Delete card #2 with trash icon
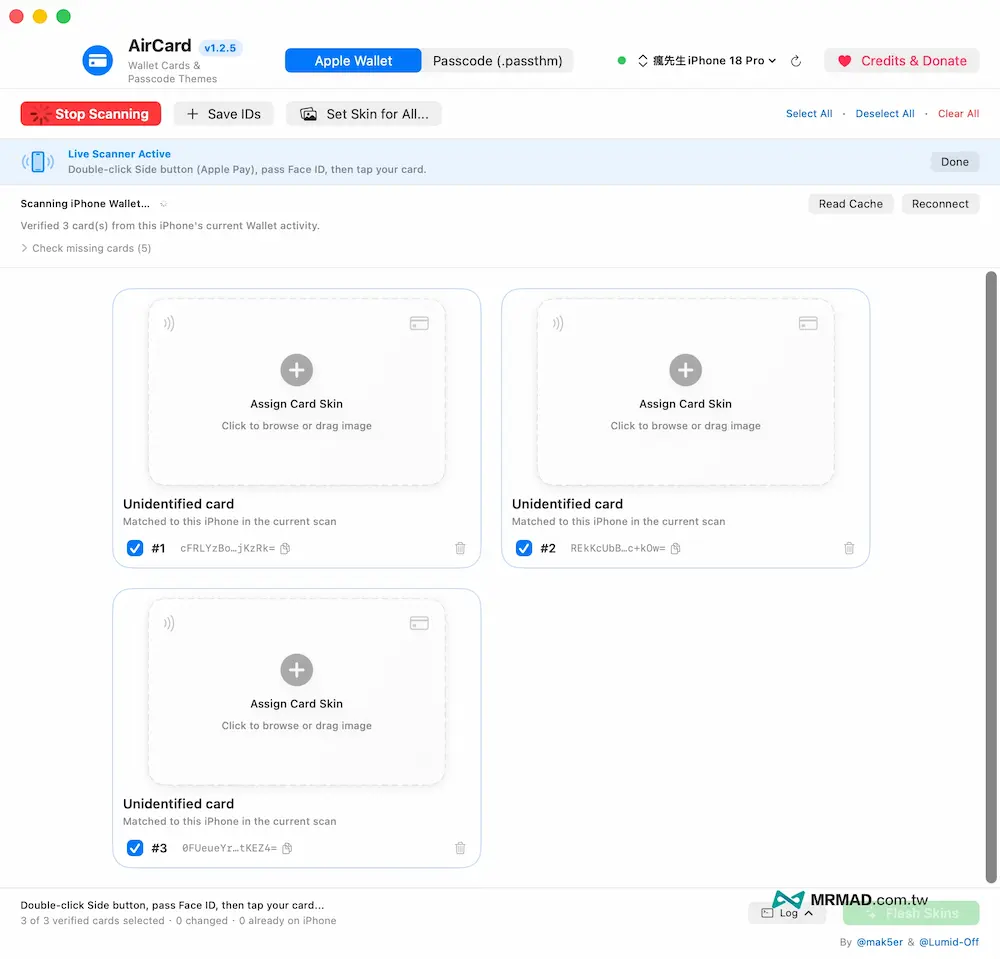This screenshot has width=1000, height=959. tap(849, 548)
